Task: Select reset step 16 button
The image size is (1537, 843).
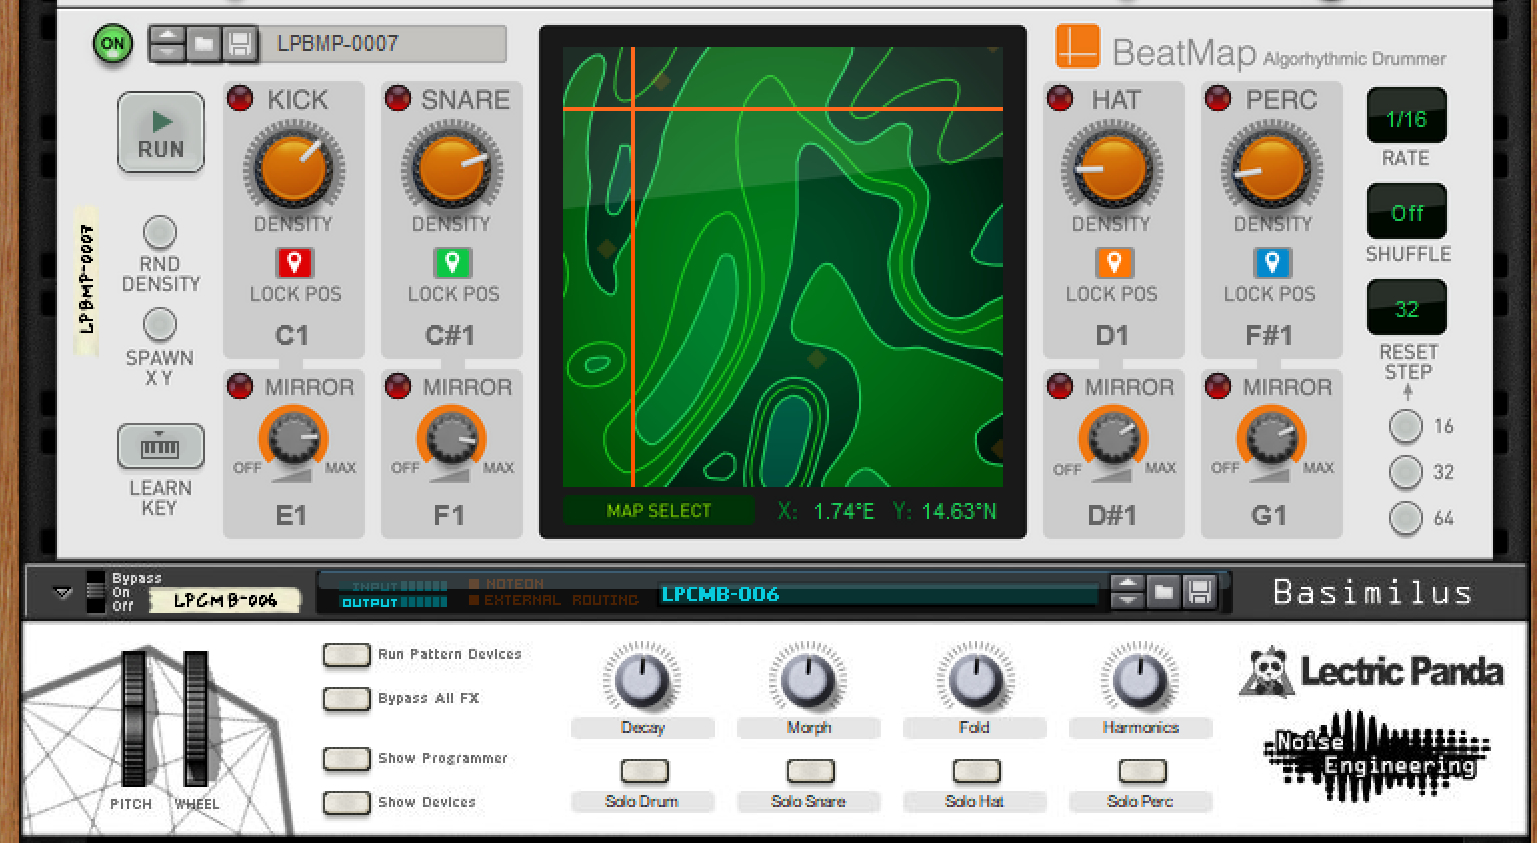Action: coord(1406,427)
